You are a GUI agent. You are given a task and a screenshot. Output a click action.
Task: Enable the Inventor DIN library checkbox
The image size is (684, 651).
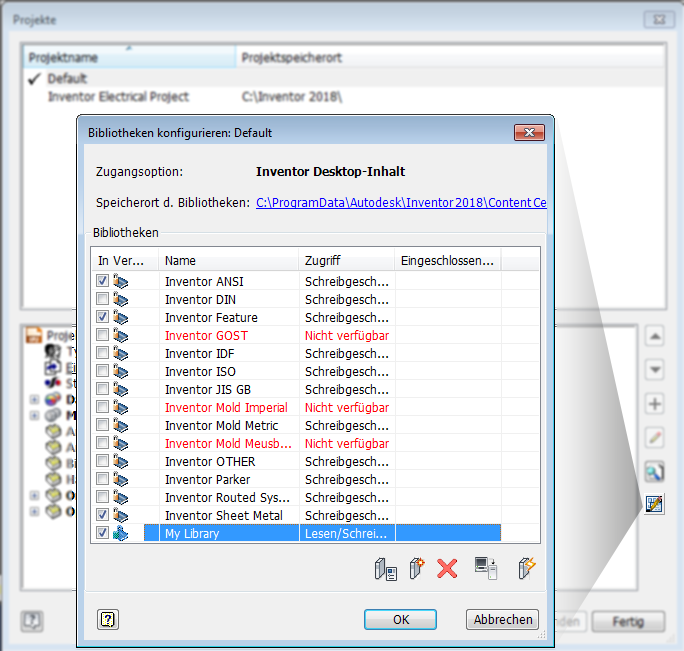tap(103, 298)
